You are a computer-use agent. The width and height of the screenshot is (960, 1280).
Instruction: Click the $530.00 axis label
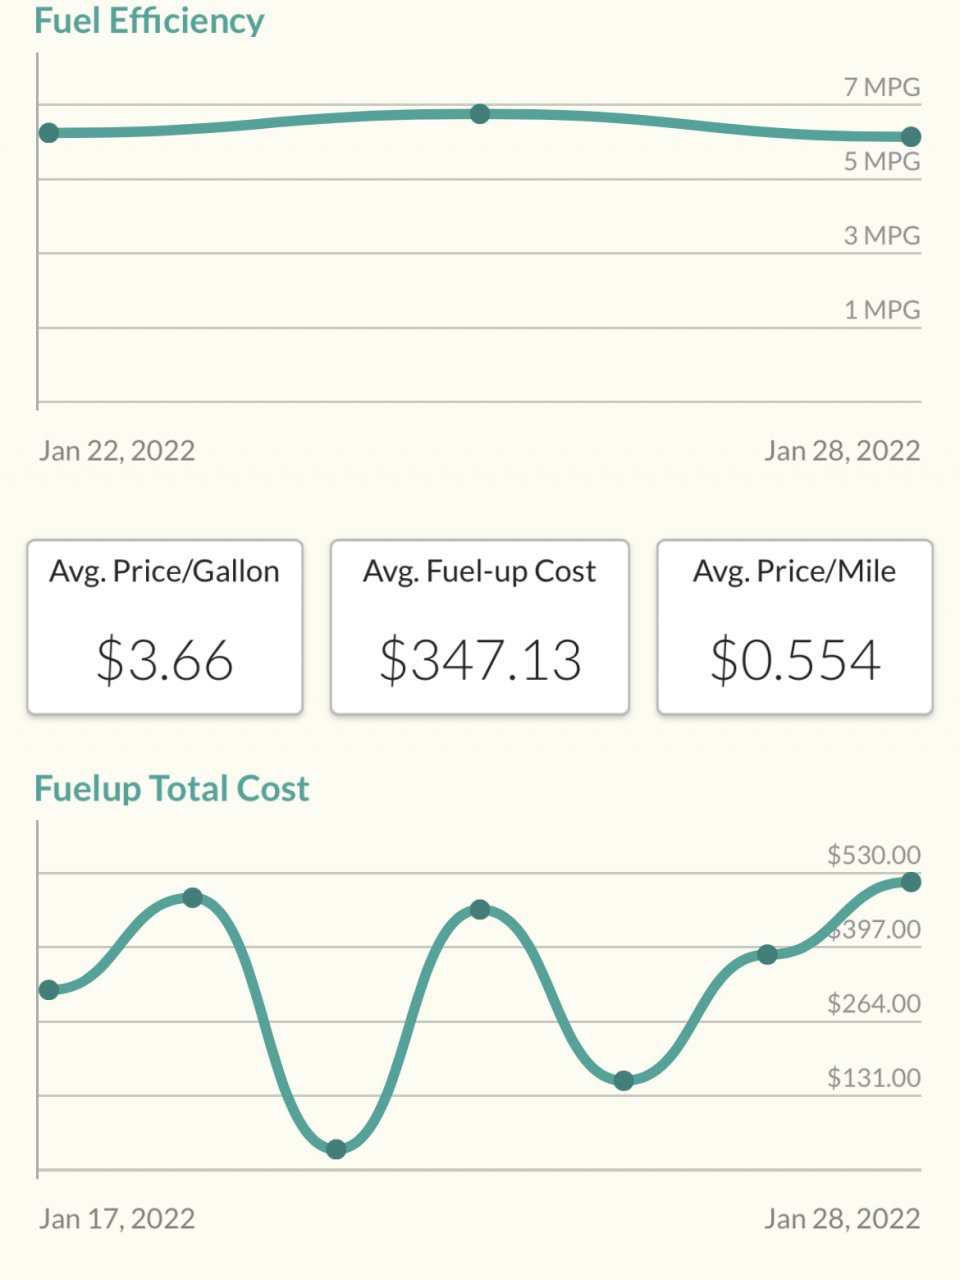(x=873, y=855)
